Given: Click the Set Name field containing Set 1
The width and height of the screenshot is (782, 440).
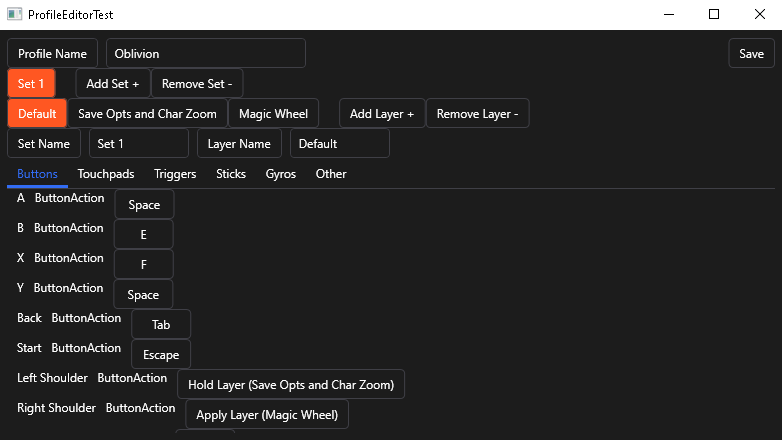Looking at the screenshot, I should point(138,144).
